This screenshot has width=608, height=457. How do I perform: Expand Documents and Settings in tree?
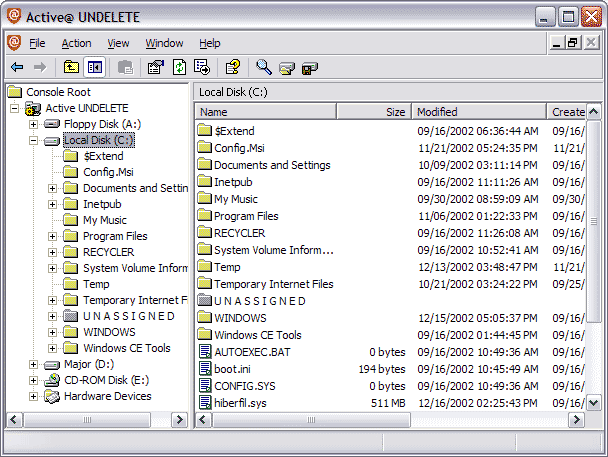(52, 188)
